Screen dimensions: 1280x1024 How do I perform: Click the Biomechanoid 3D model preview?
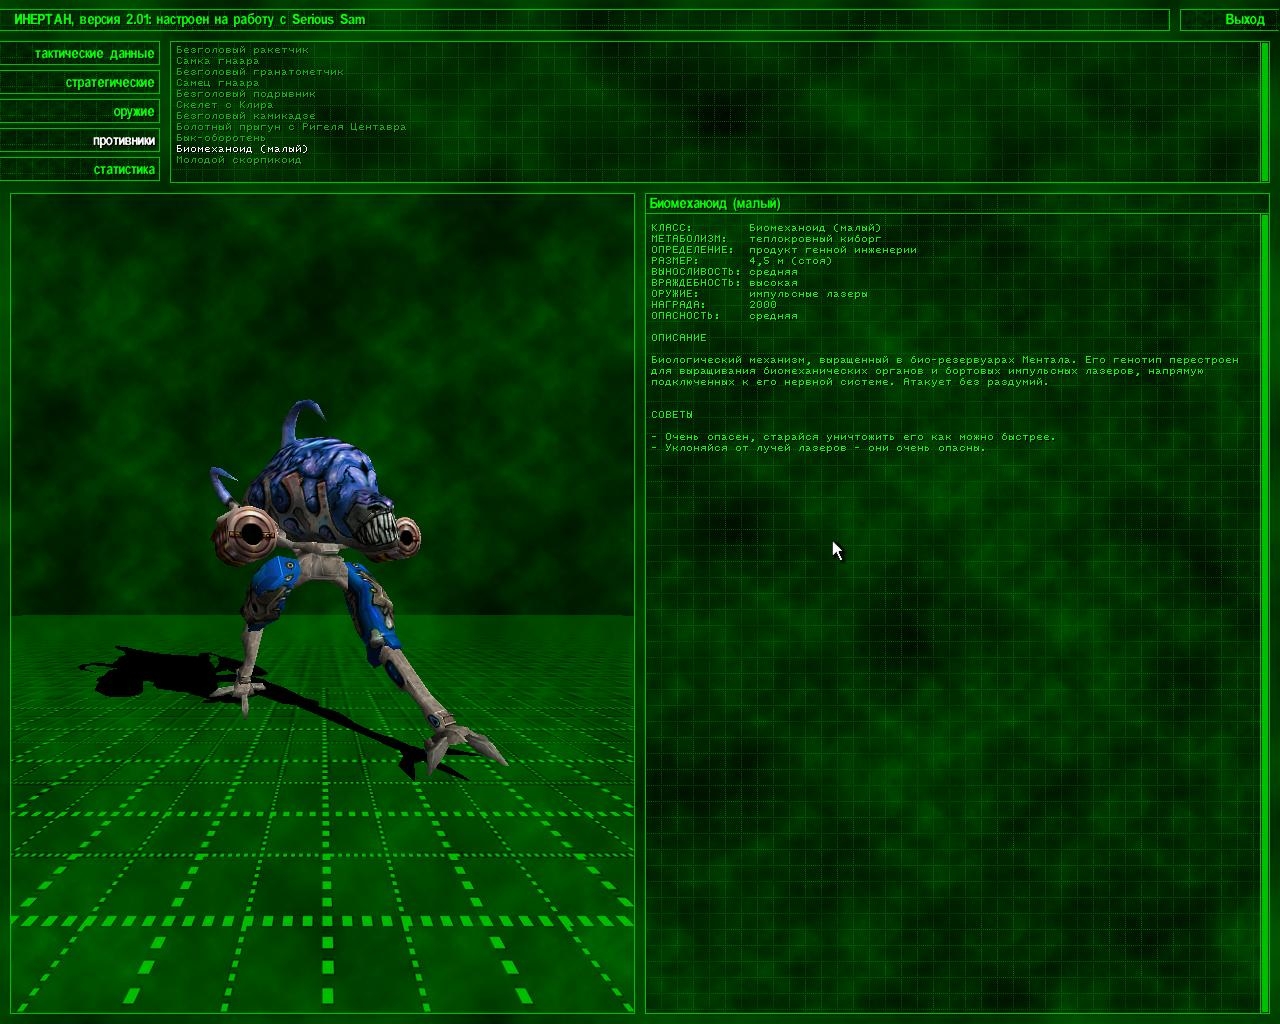click(x=322, y=603)
